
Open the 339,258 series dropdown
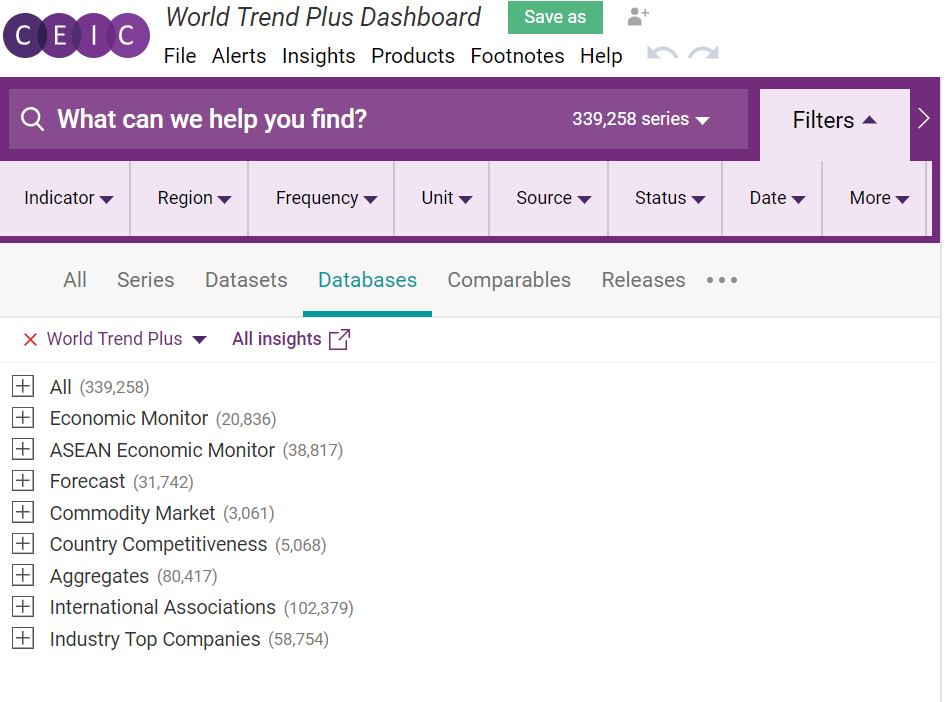(641, 119)
